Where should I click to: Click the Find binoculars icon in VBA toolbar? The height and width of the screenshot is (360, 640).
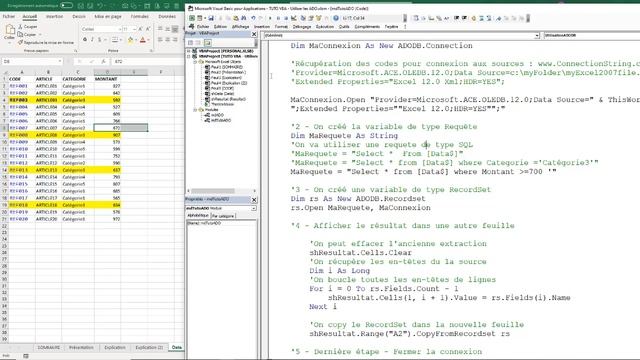click(244, 18)
